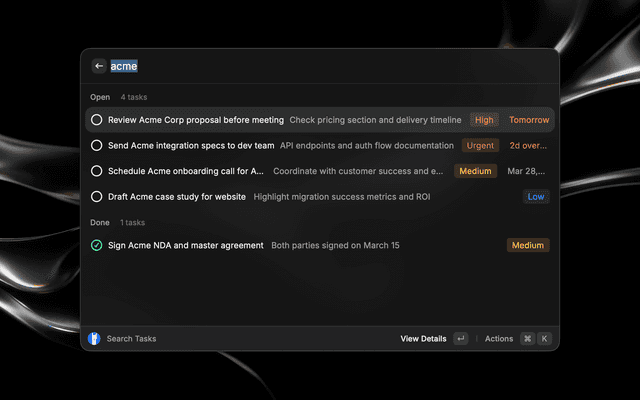Open the Actions menu
This screenshot has width=640, height=400.
point(499,339)
